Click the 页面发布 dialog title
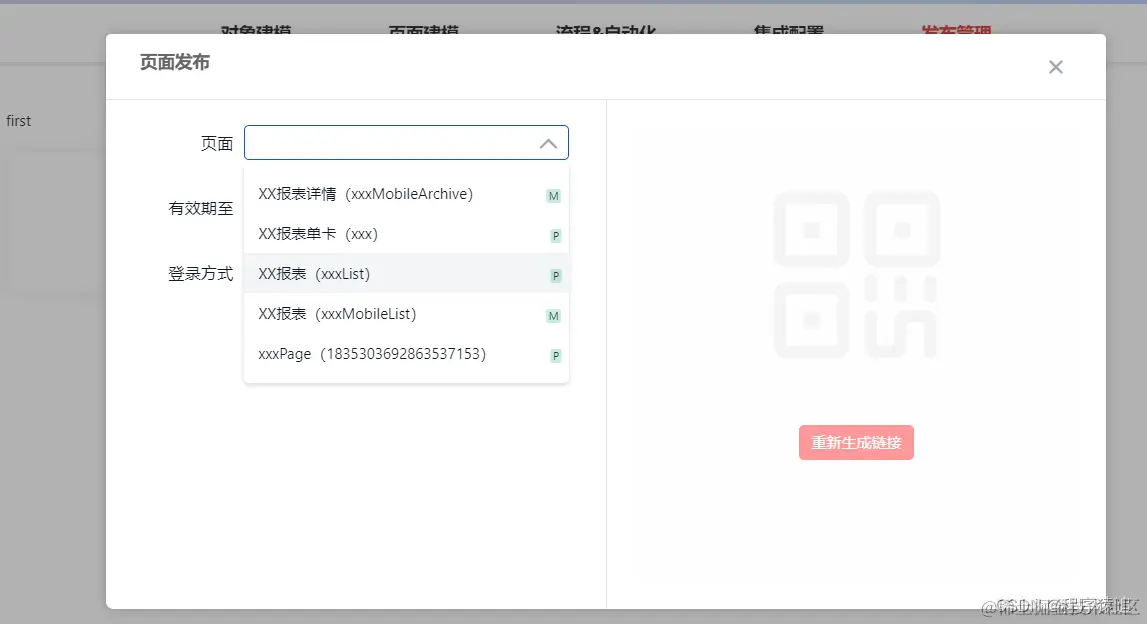 tap(175, 63)
